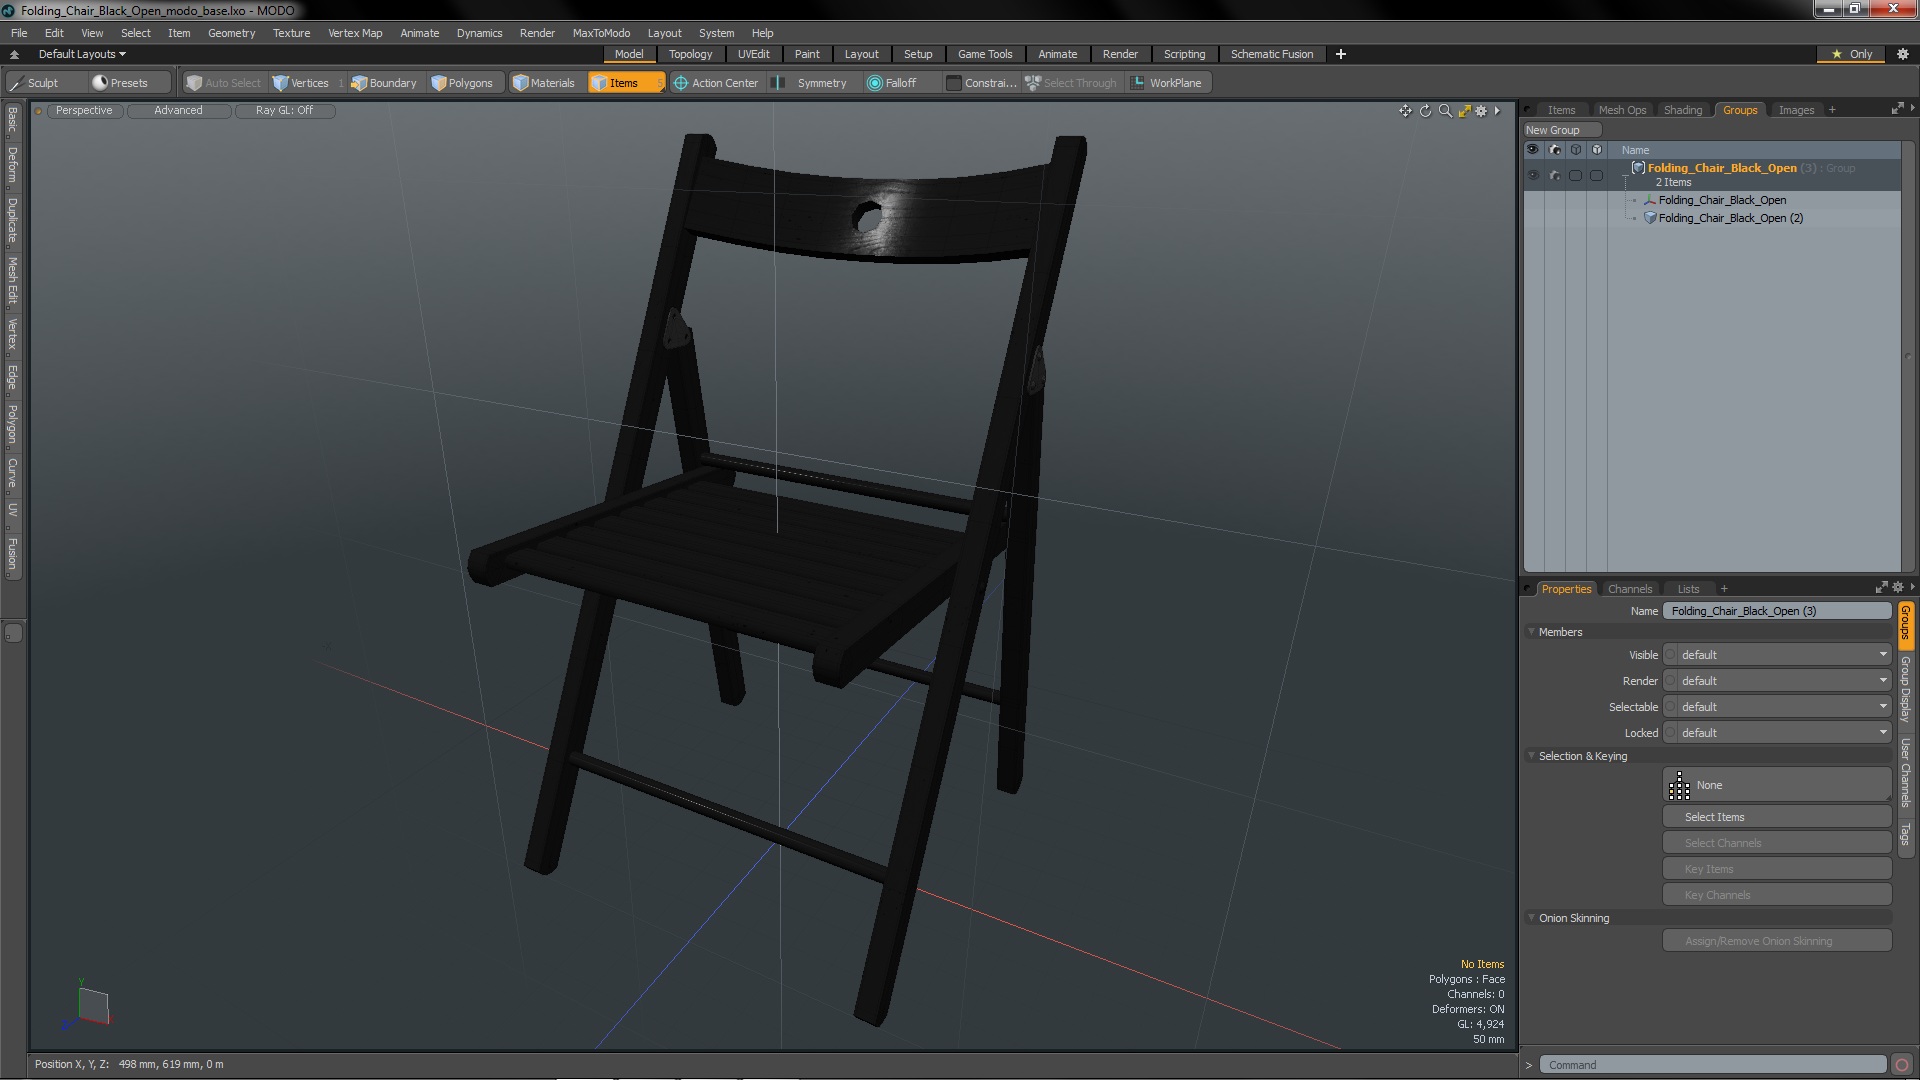Select Folding_Chair_Black_Open (2) mesh item
Viewport: 1920px width, 1080px height.
coord(1730,218)
